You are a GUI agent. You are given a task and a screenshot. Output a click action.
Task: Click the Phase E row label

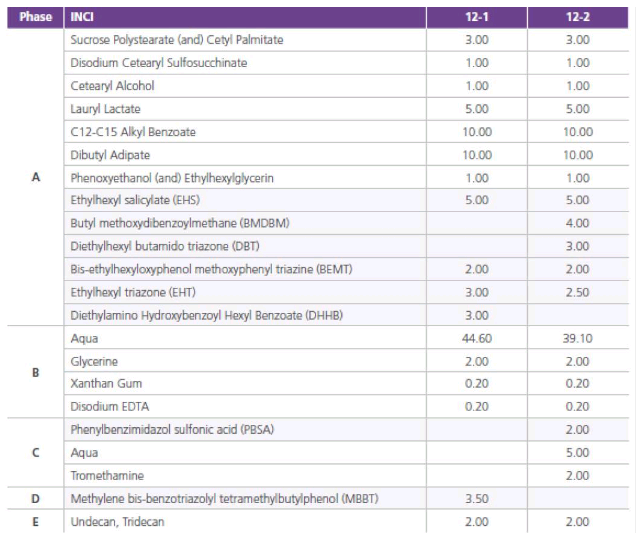coord(36,521)
